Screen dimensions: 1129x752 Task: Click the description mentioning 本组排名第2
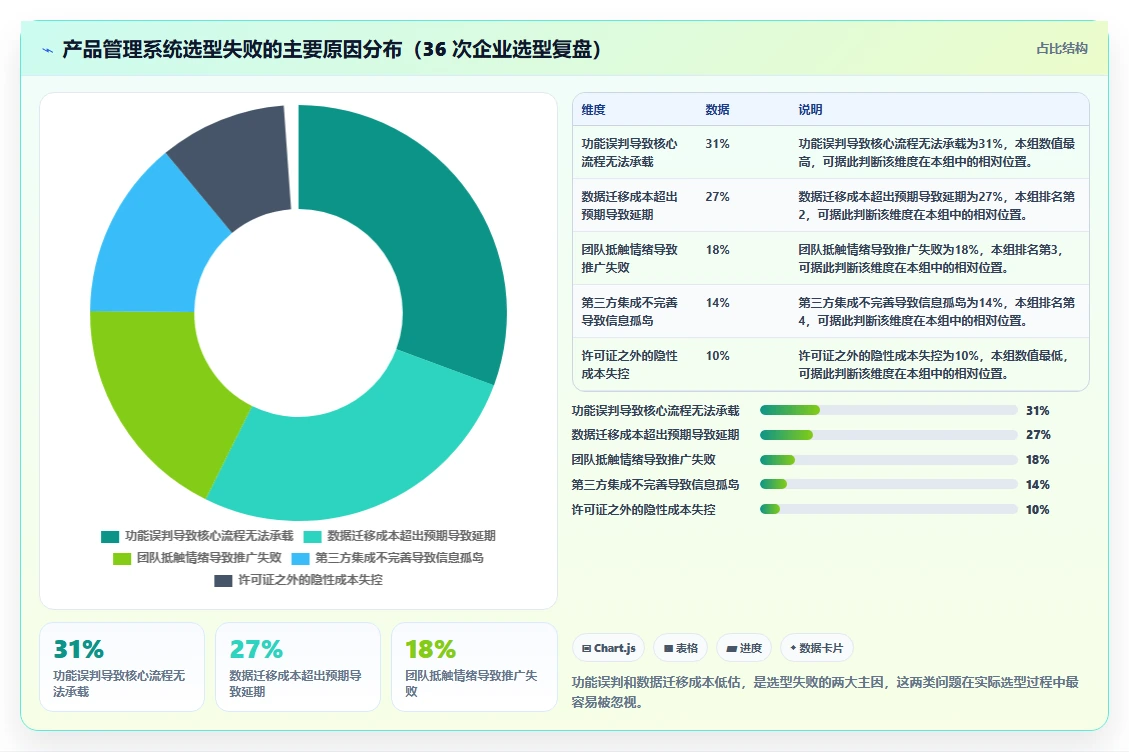tap(936, 205)
